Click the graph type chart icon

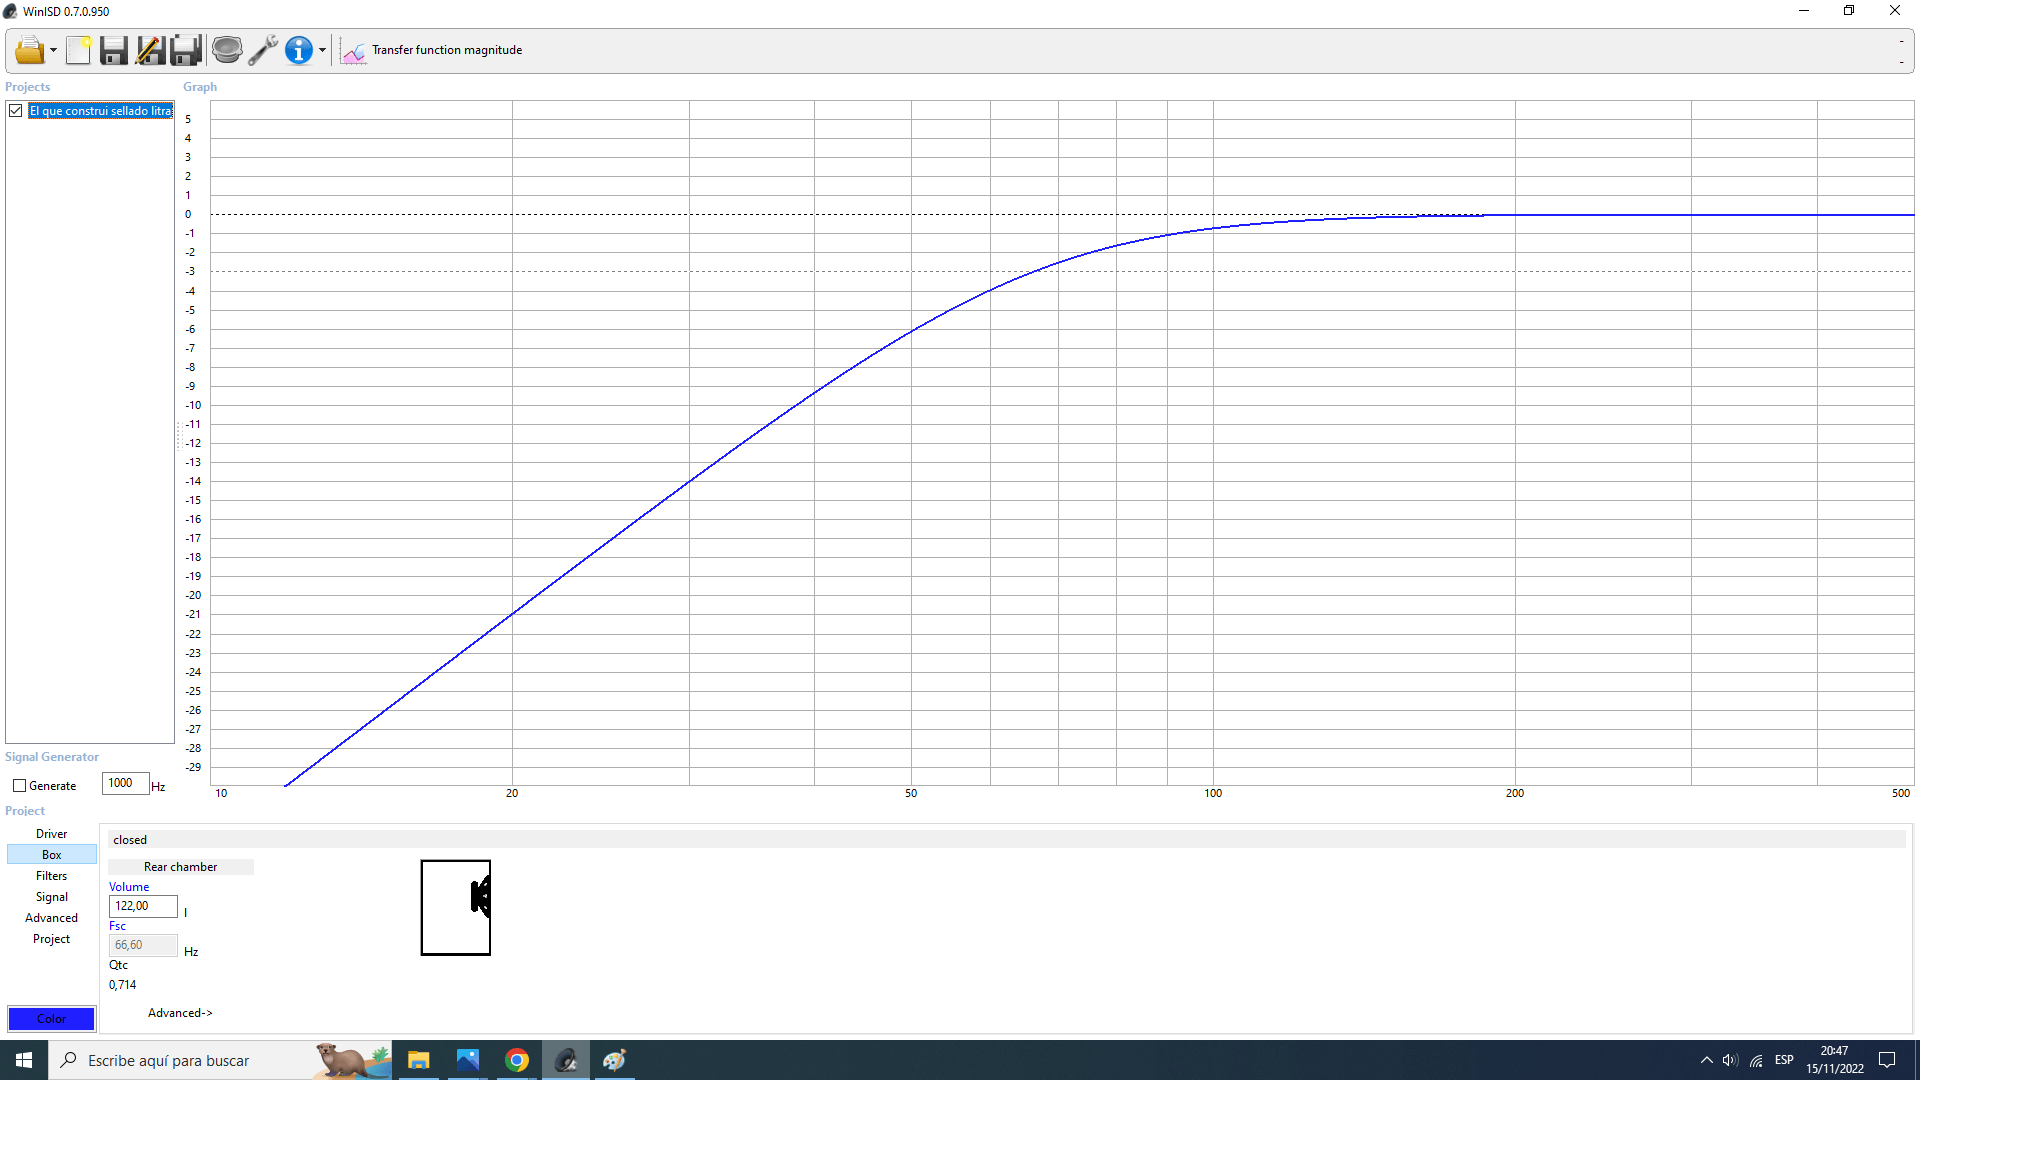pyautogui.click(x=353, y=50)
